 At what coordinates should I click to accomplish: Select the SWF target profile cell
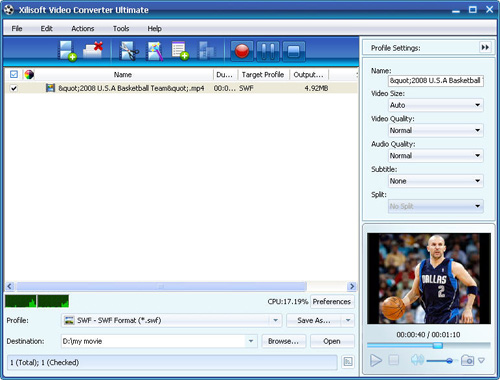[x=246, y=88]
